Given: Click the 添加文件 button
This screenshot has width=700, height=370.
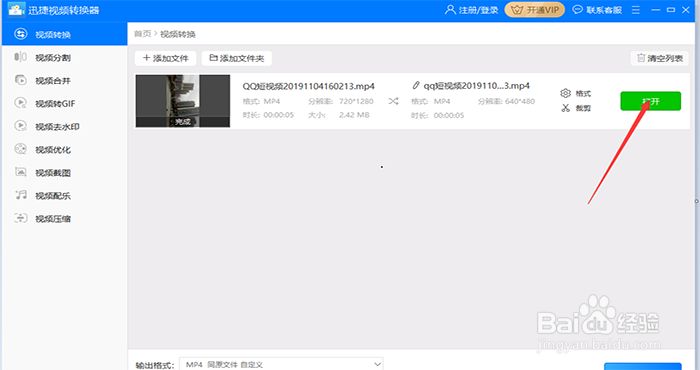Looking at the screenshot, I should point(166,58).
